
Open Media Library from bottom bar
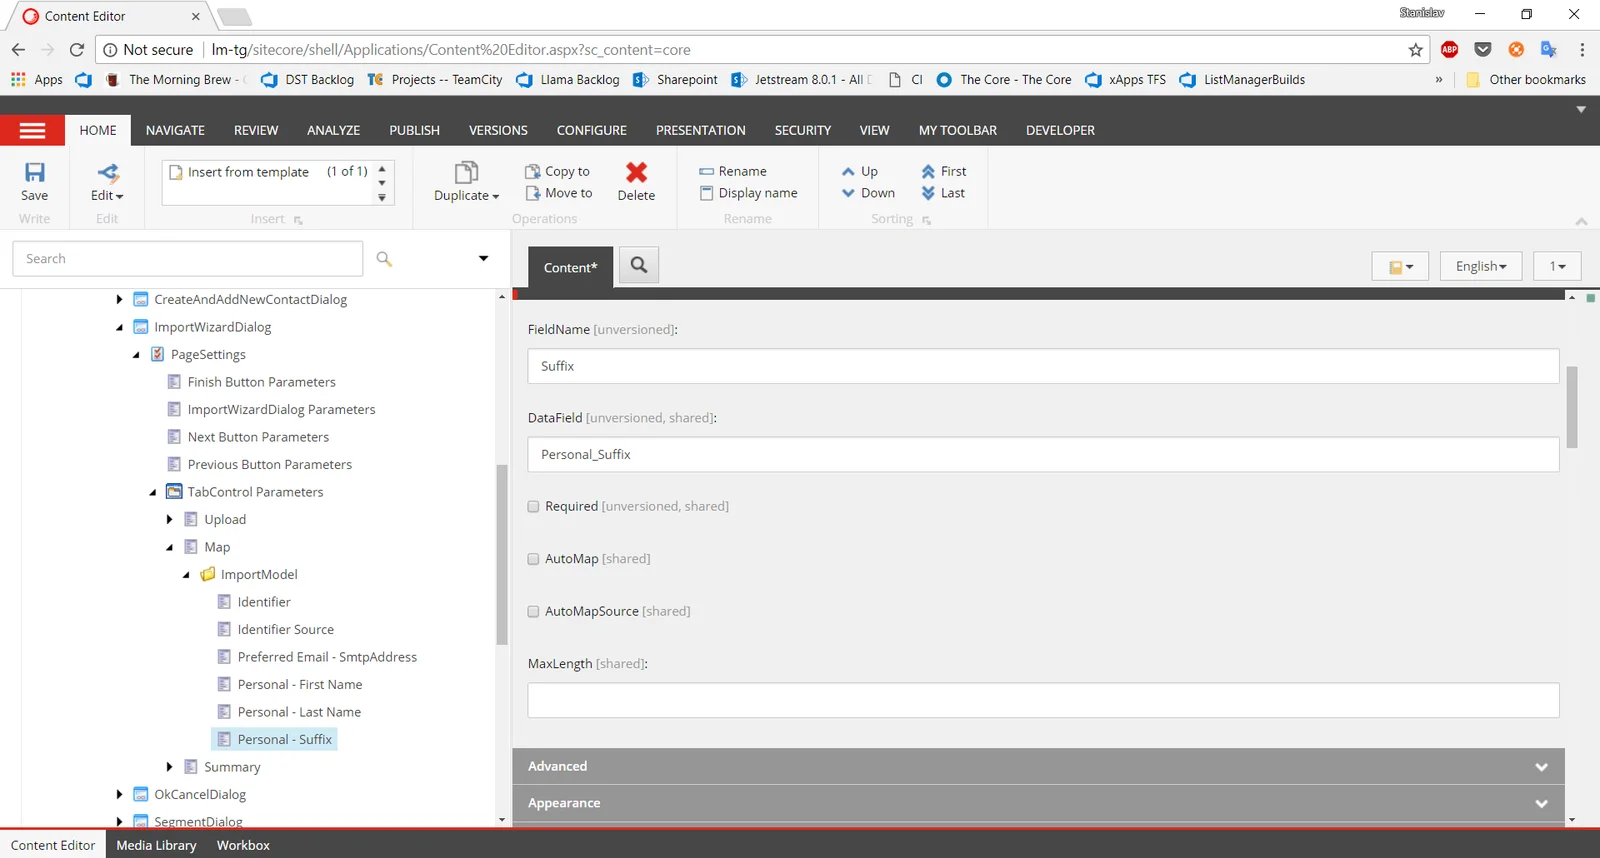tap(156, 845)
